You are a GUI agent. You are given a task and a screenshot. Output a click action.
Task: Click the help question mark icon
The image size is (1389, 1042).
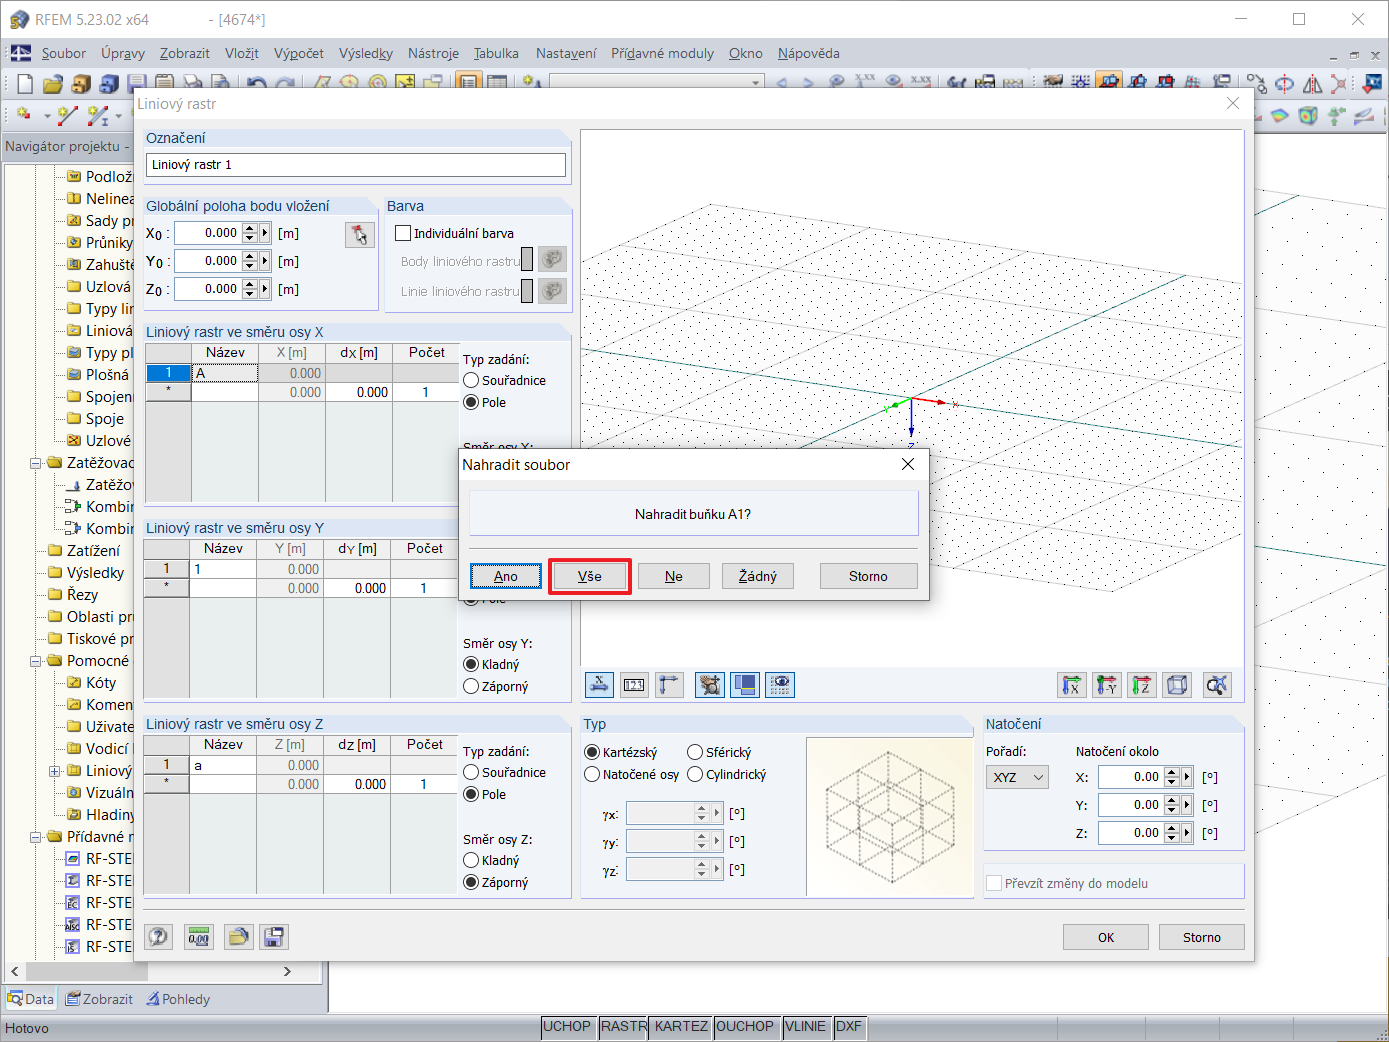(x=159, y=937)
